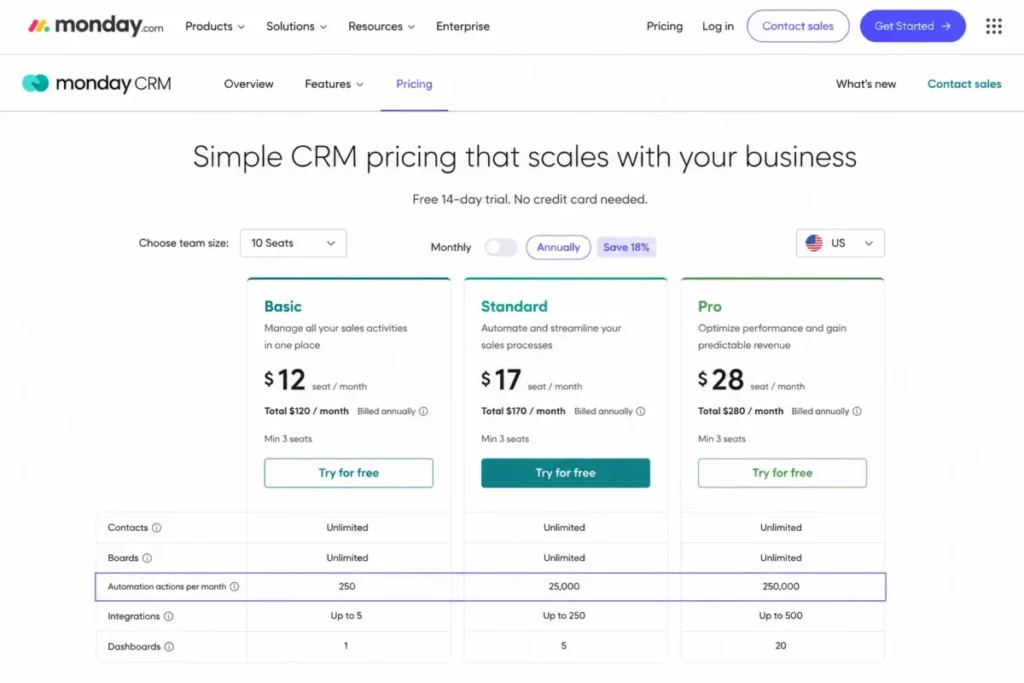The image size is (1024, 683).
Task: Open the Overview tab
Action: (249, 84)
